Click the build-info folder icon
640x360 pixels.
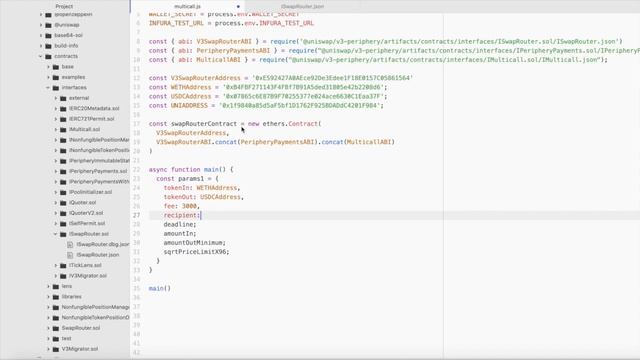point(49,46)
